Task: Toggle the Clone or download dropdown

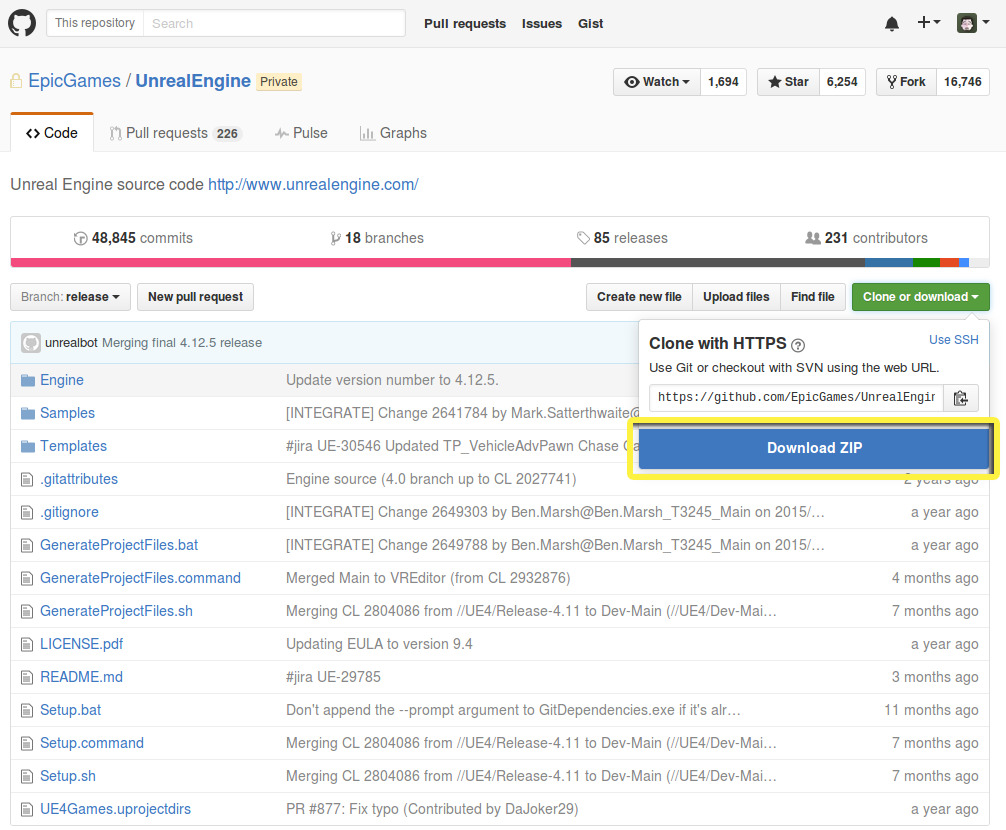Action: click(920, 297)
